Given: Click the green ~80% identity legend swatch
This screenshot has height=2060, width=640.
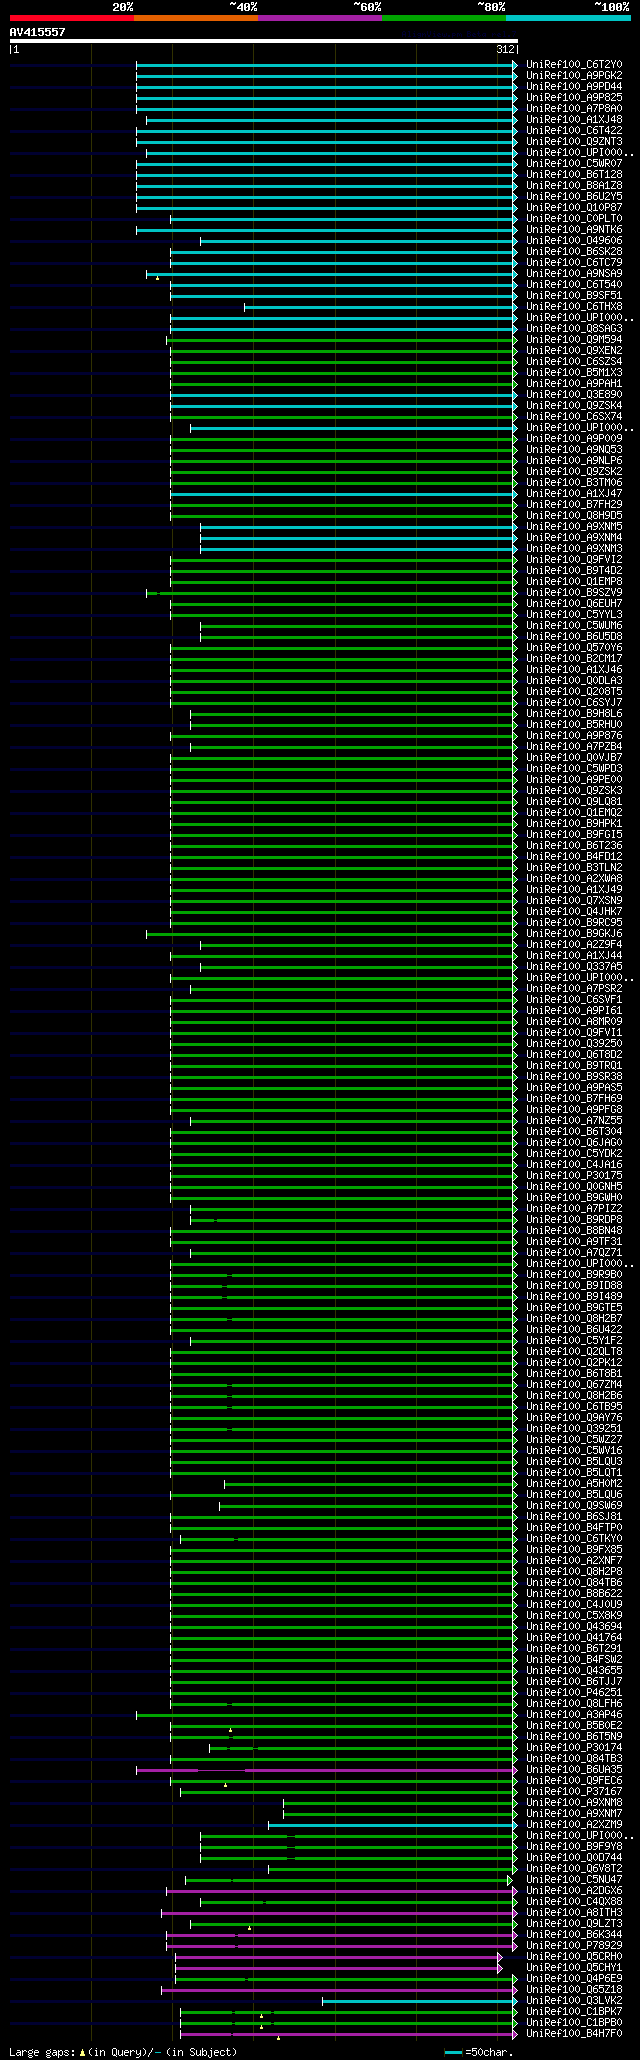Looking at the screenshot, I should pos(444,18).
